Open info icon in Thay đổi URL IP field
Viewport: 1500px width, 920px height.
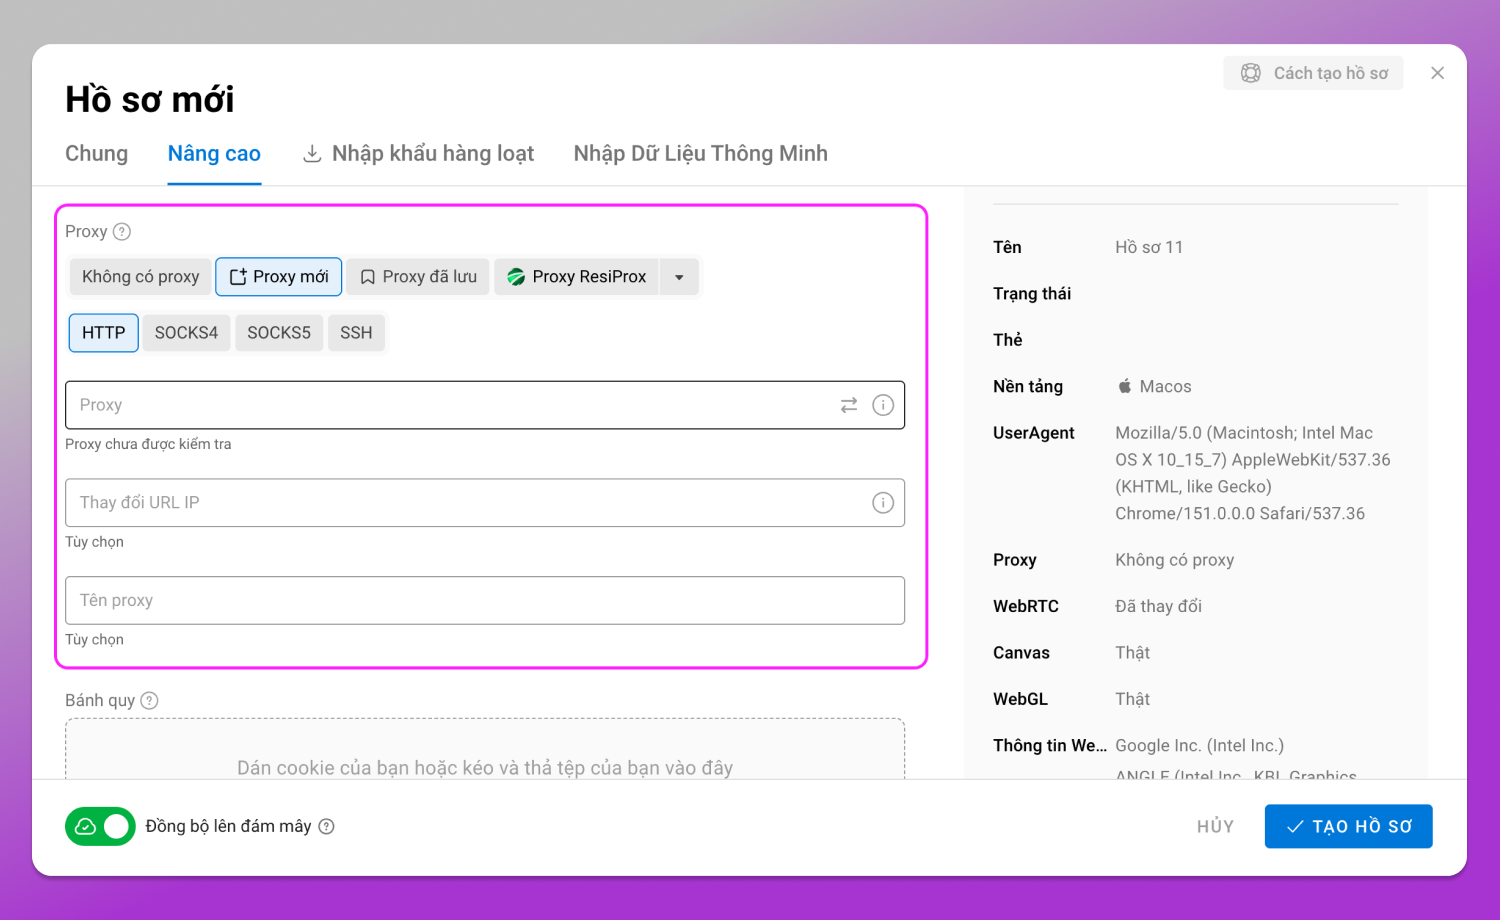[883, 503]
